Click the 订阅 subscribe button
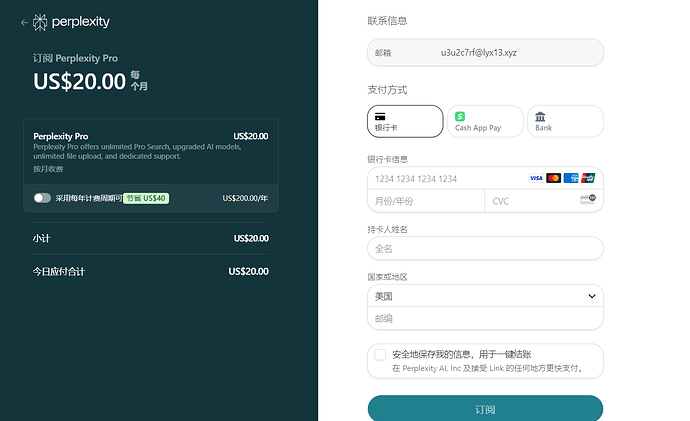This screenshot has height=421, width=690. coord(485,409)
